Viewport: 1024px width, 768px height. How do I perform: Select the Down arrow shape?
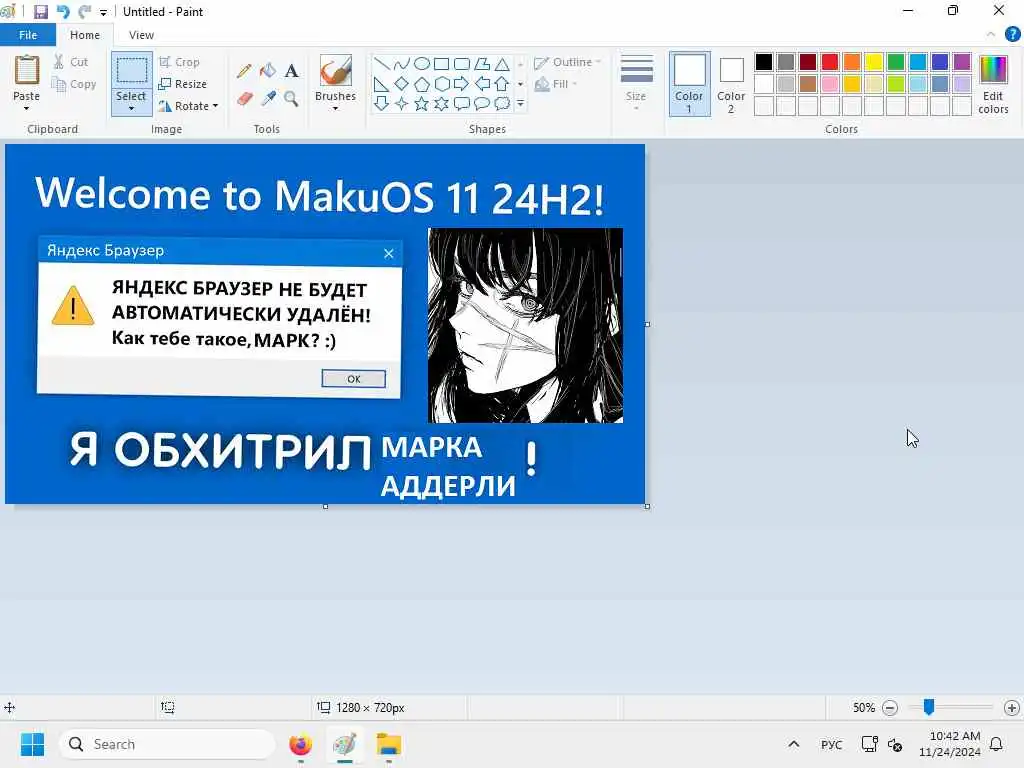pyautogui.click(x=382, y=104)
